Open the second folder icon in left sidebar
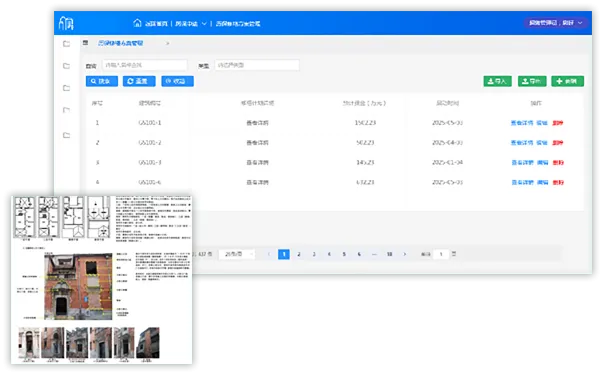Viewport: 604px width, 376px height. [67, 66]
